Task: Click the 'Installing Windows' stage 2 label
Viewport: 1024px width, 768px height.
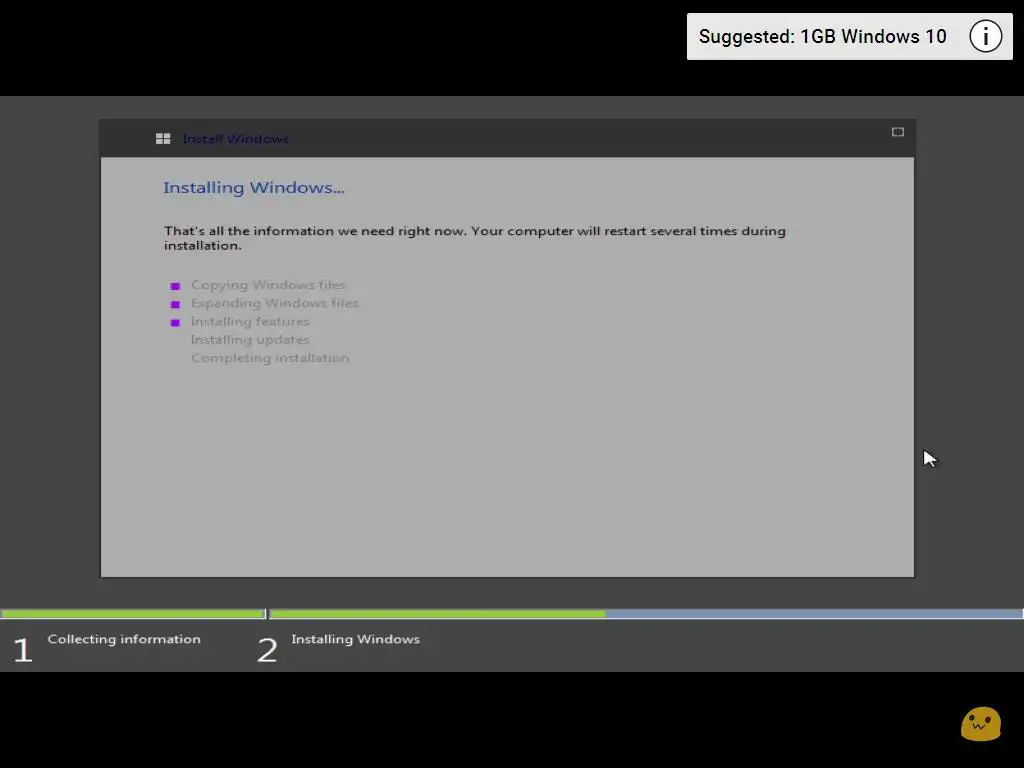Action: (x=355, y=639)
